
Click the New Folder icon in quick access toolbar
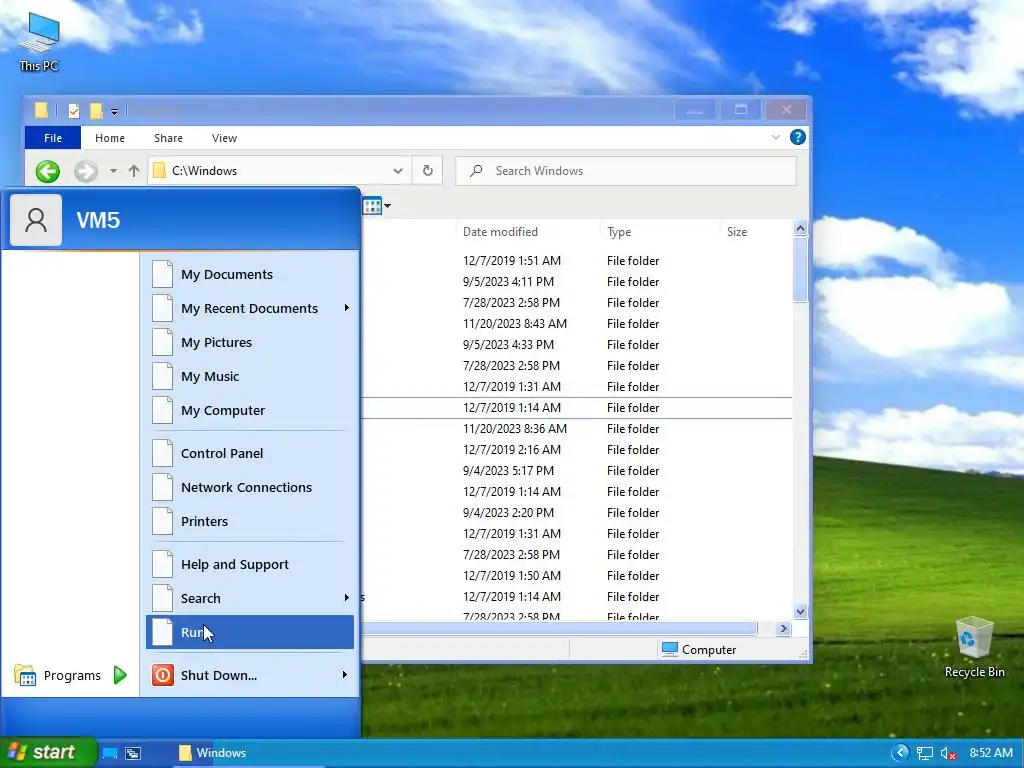[96, 111]
